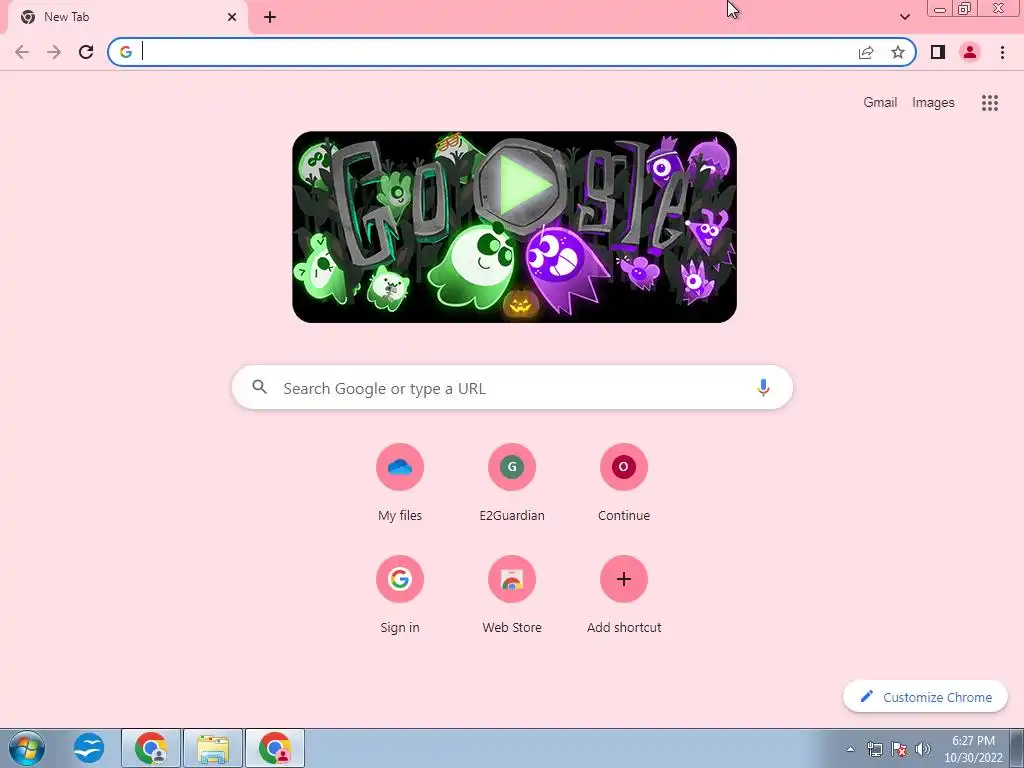Open the Web Store shortcut
This screenshot has width=1024, height=768.
[512, 594]
